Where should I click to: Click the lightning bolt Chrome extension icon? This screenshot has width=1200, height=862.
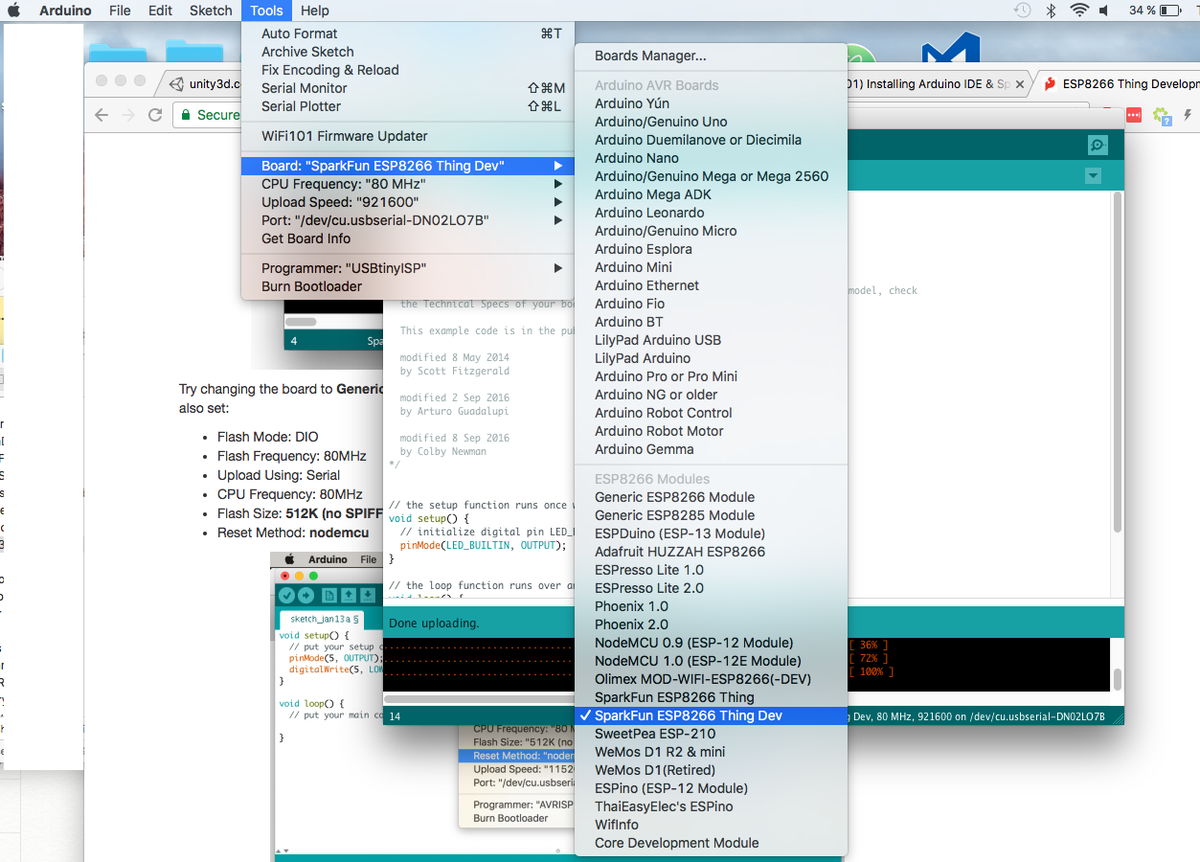pos(1188,115)
